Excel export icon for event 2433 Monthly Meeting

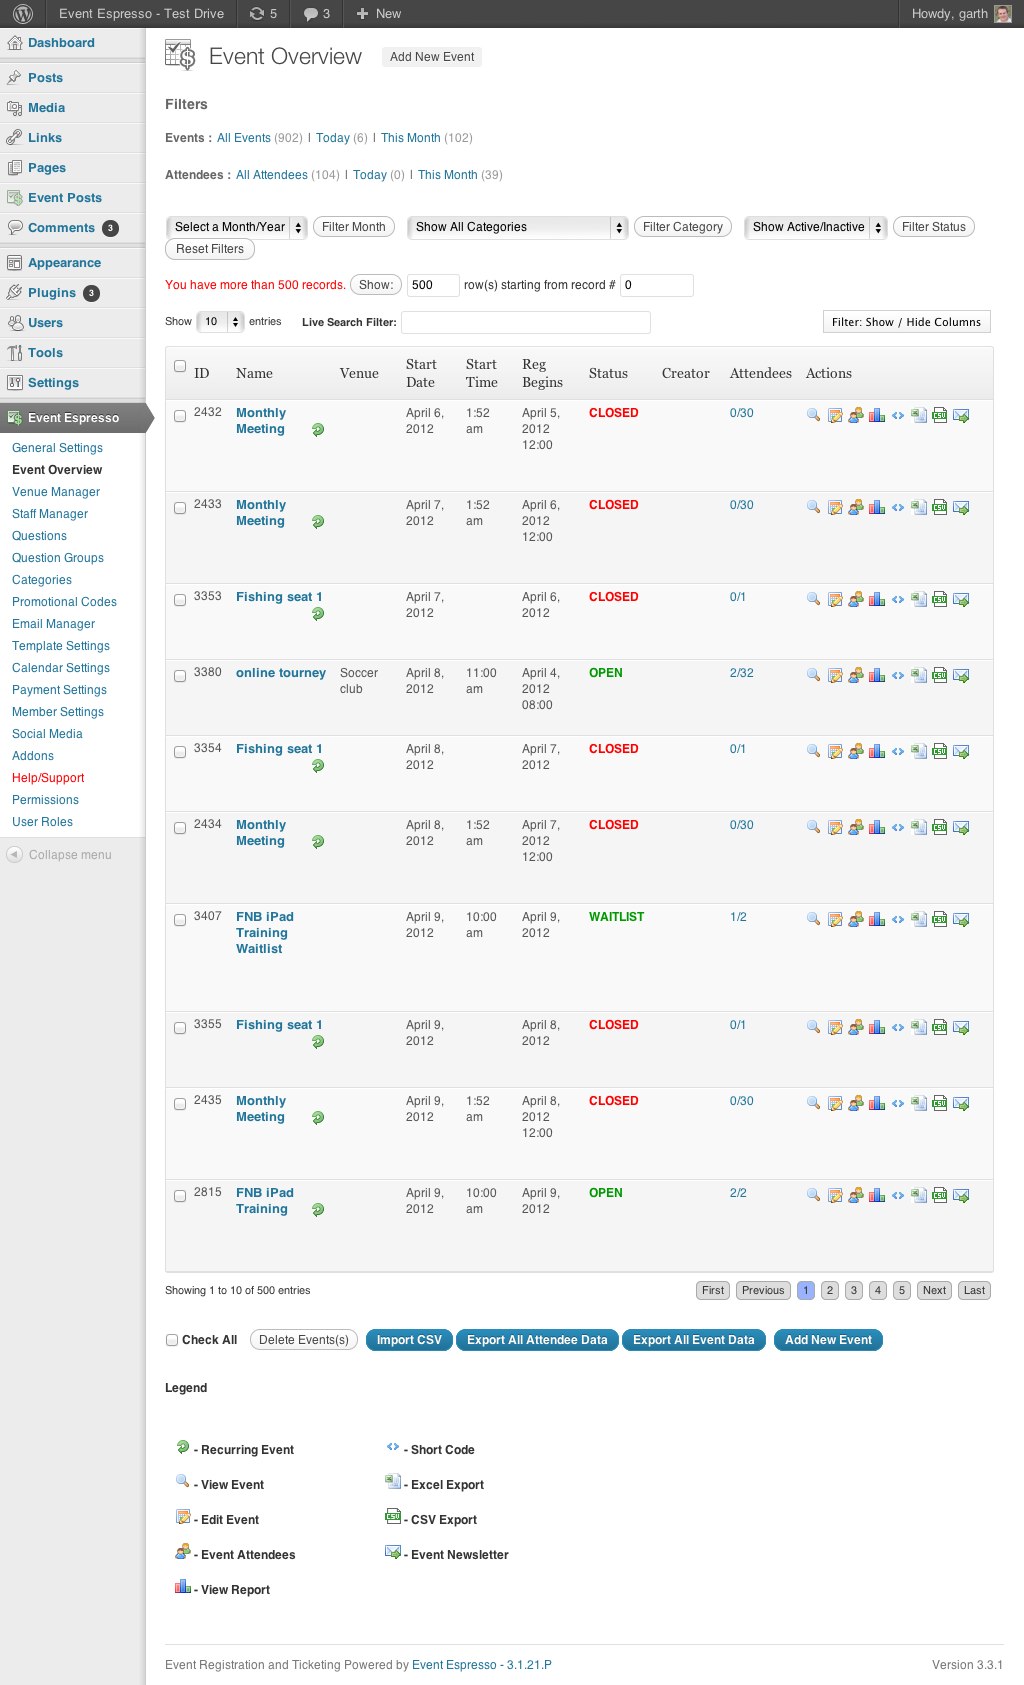click(x=919, y=508)
